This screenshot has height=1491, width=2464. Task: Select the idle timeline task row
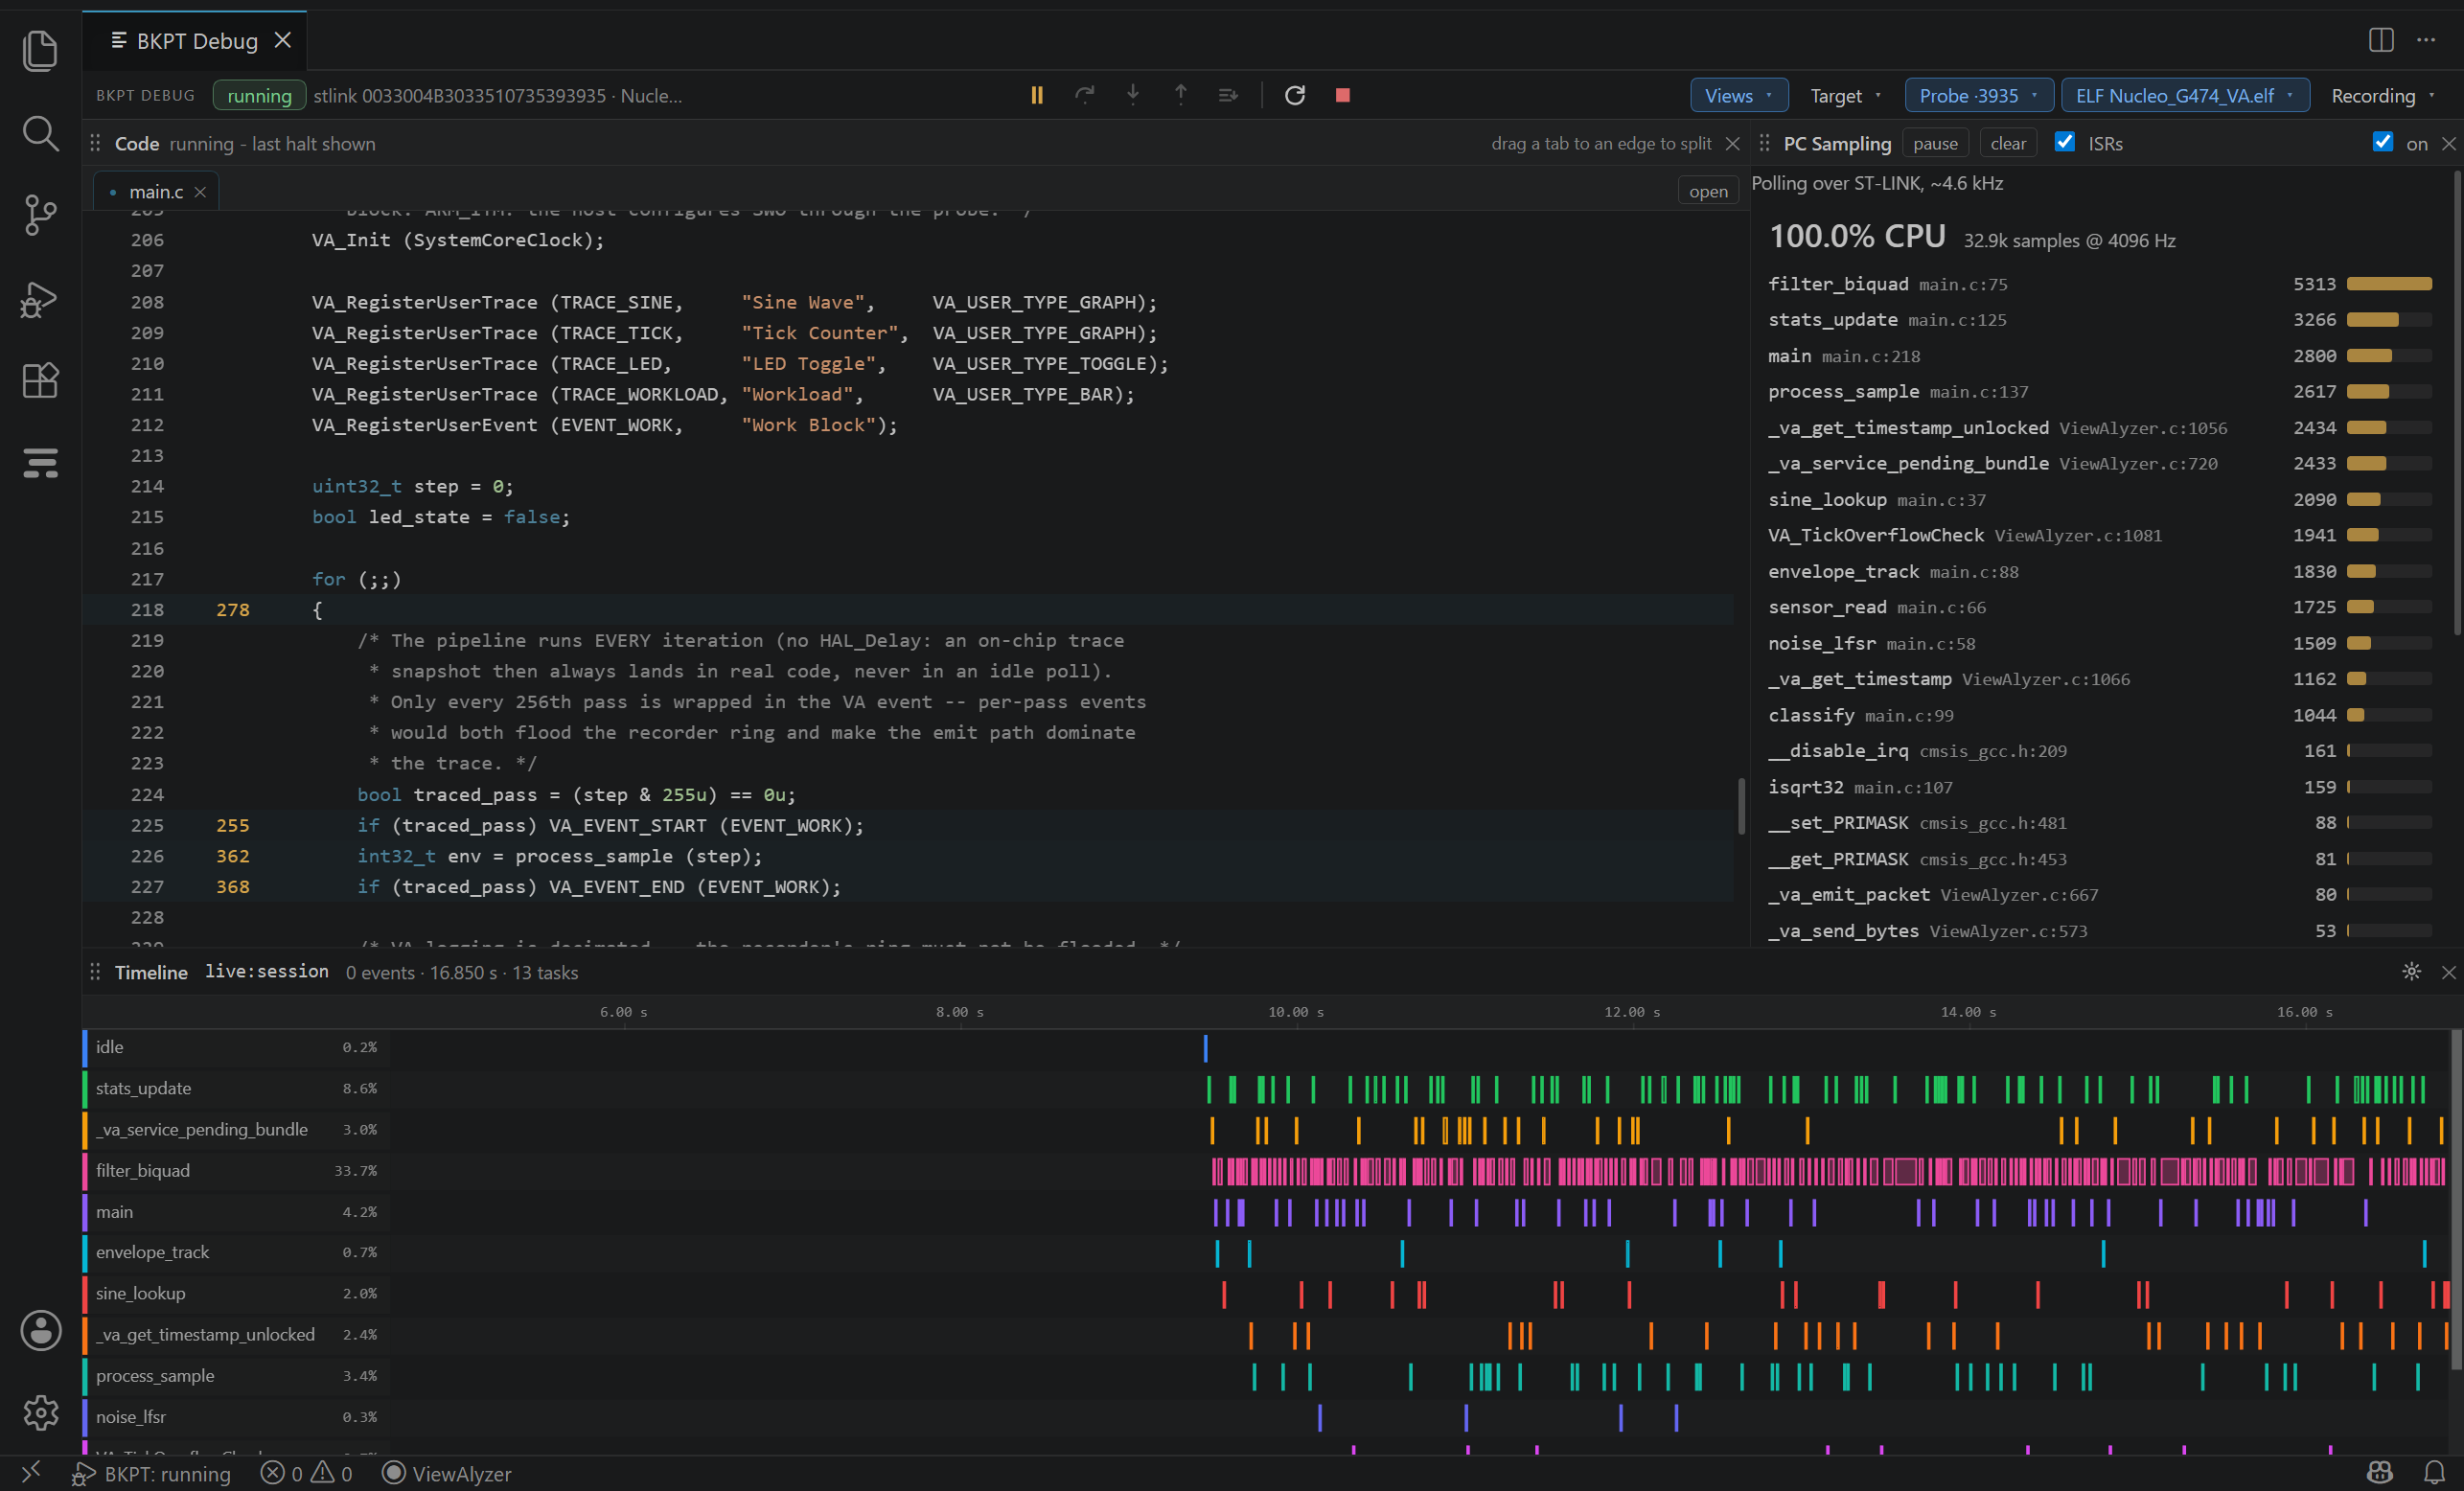[x=236, y=1047]
